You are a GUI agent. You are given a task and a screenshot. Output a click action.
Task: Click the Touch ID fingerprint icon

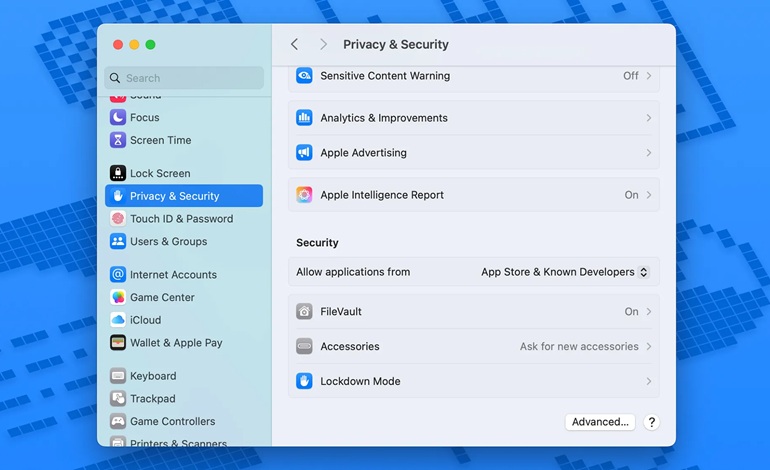click(x=118, y=219)
